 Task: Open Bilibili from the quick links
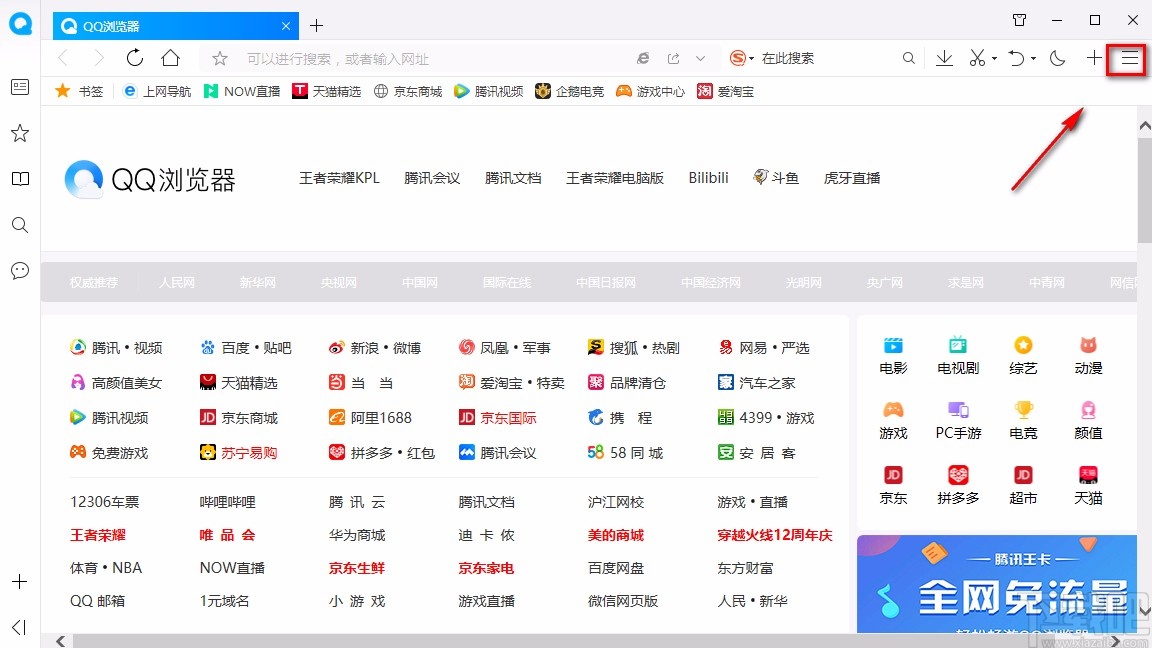click(x=708, y=177)
